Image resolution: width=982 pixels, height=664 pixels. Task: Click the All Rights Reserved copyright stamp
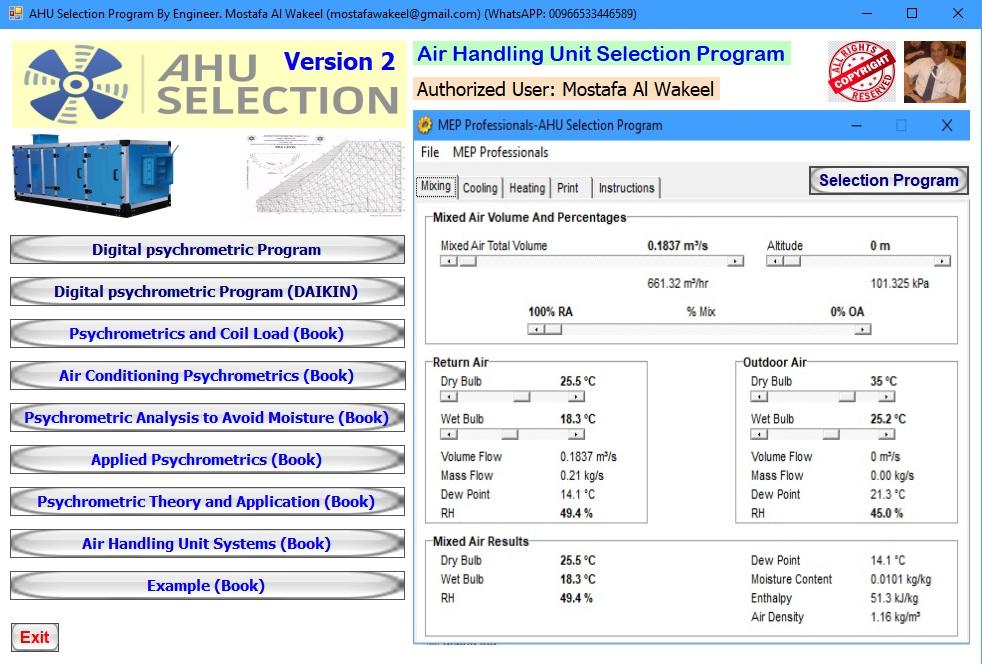pos(862,73)
